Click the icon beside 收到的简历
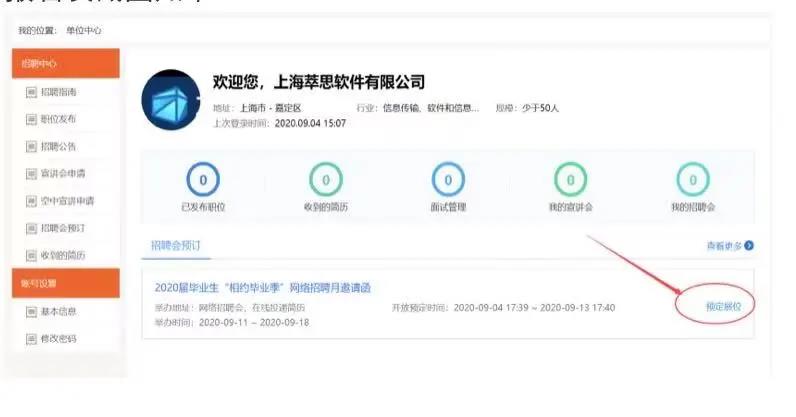 pos(32,256)
